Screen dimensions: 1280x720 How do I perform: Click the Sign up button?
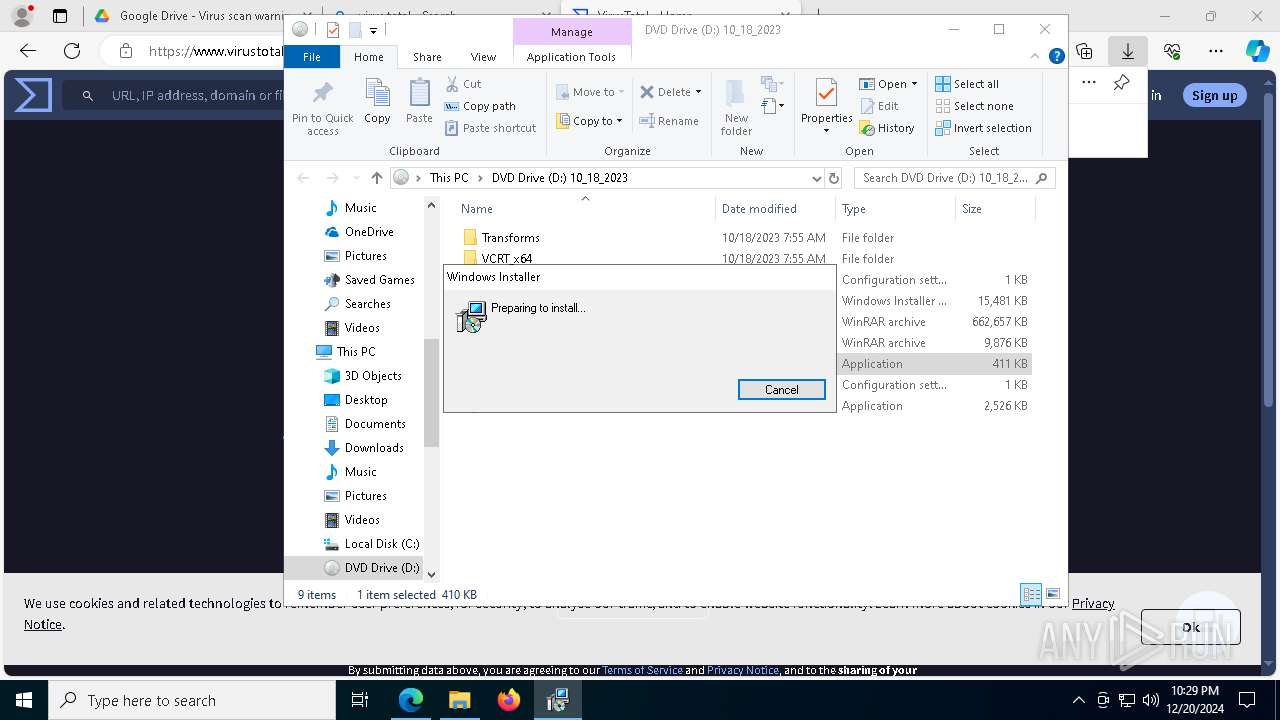[1214, 95]
